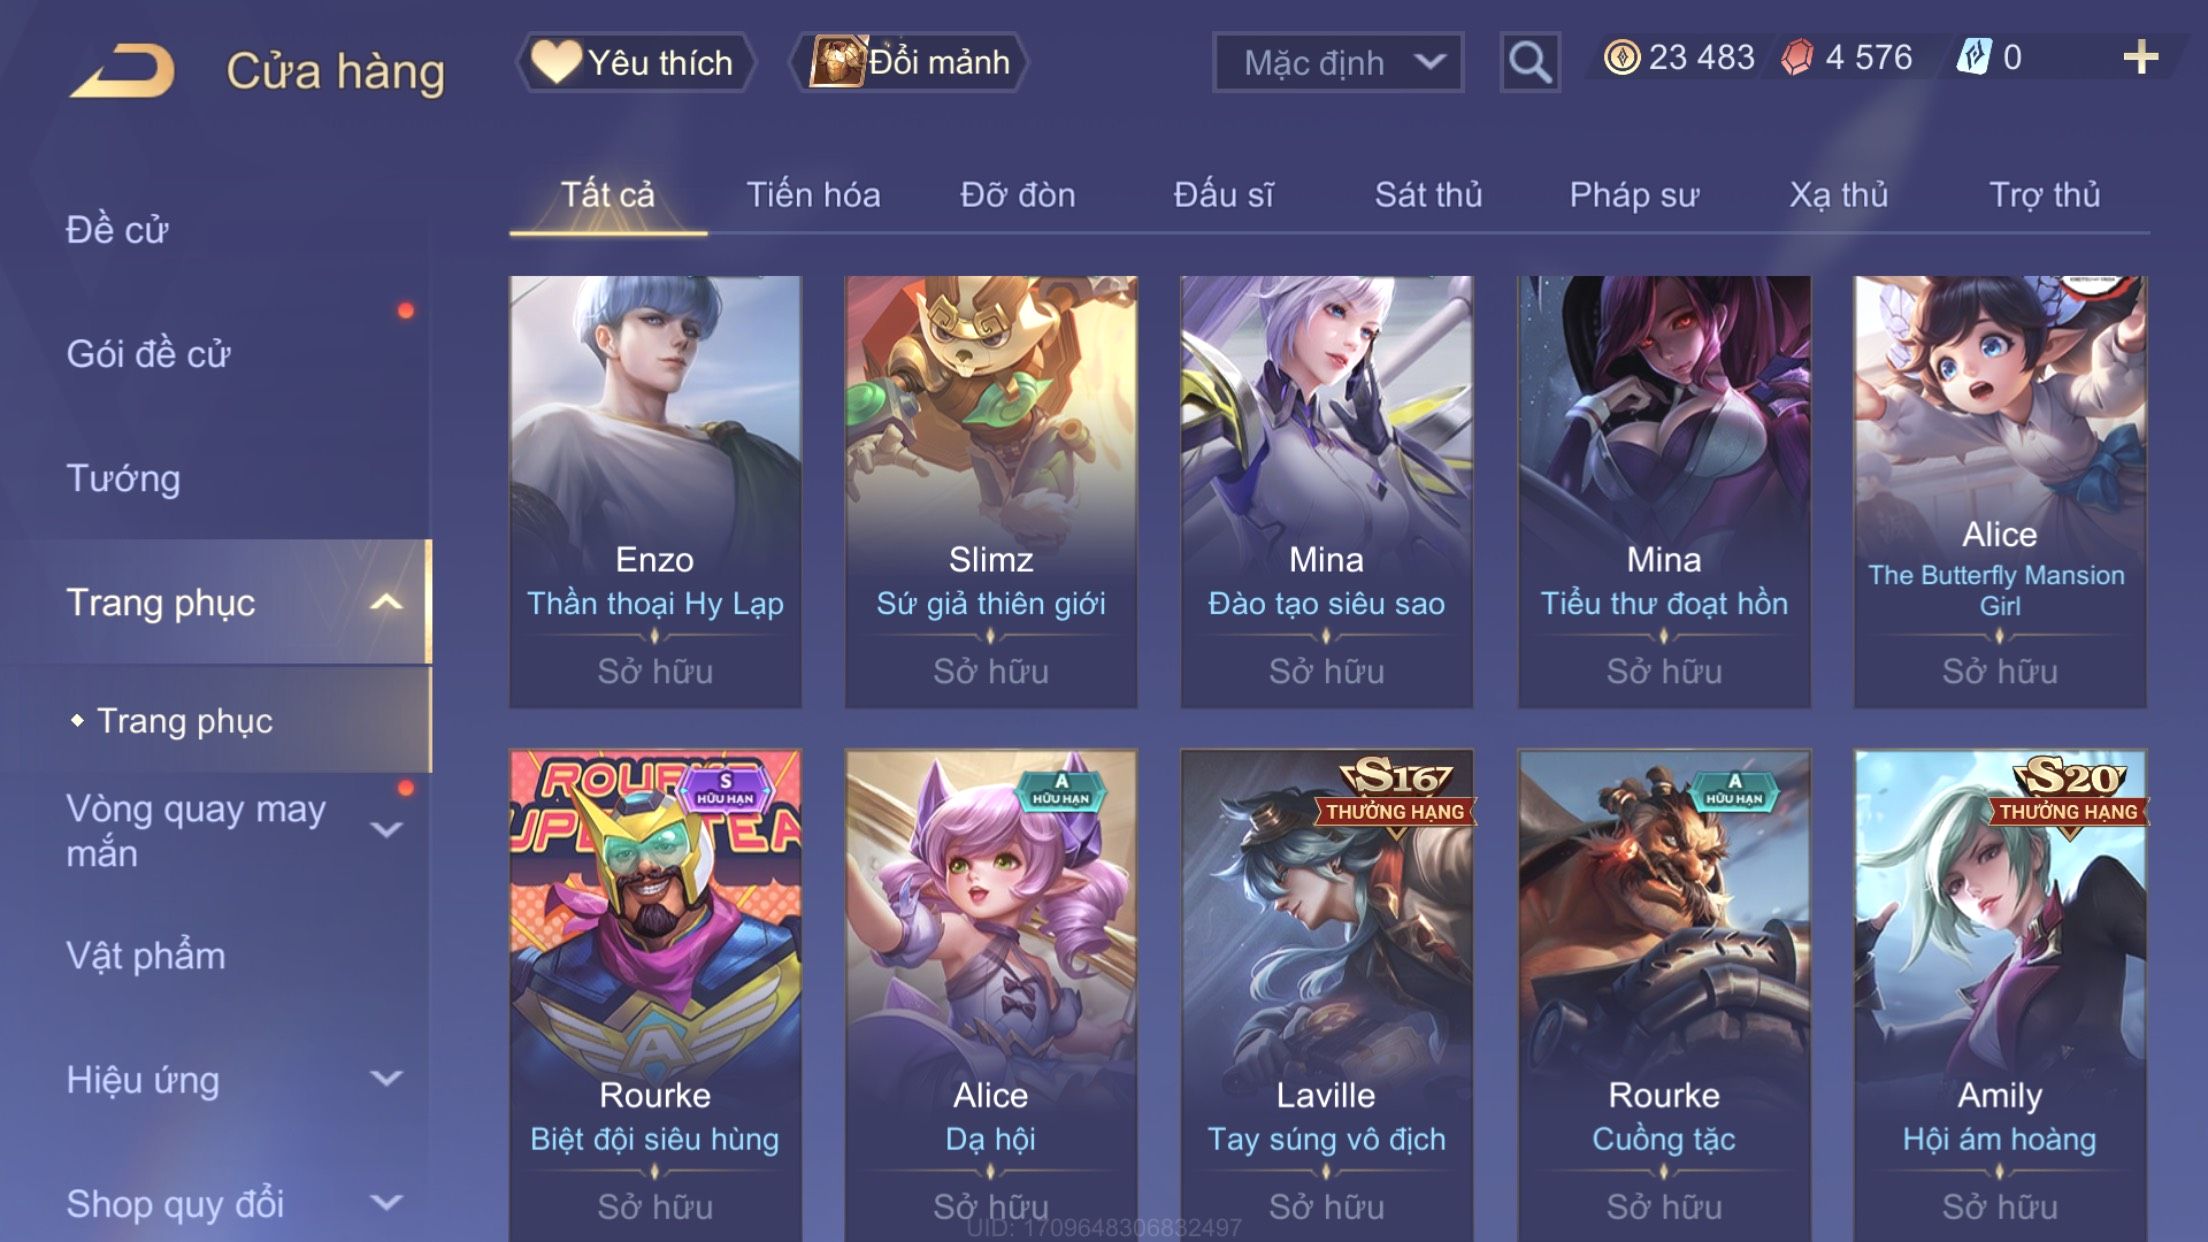This screenshot has height=1242, width=2208.
Task: Open the Mặc định sort dropdown
Action: (x=1337, y=62)
